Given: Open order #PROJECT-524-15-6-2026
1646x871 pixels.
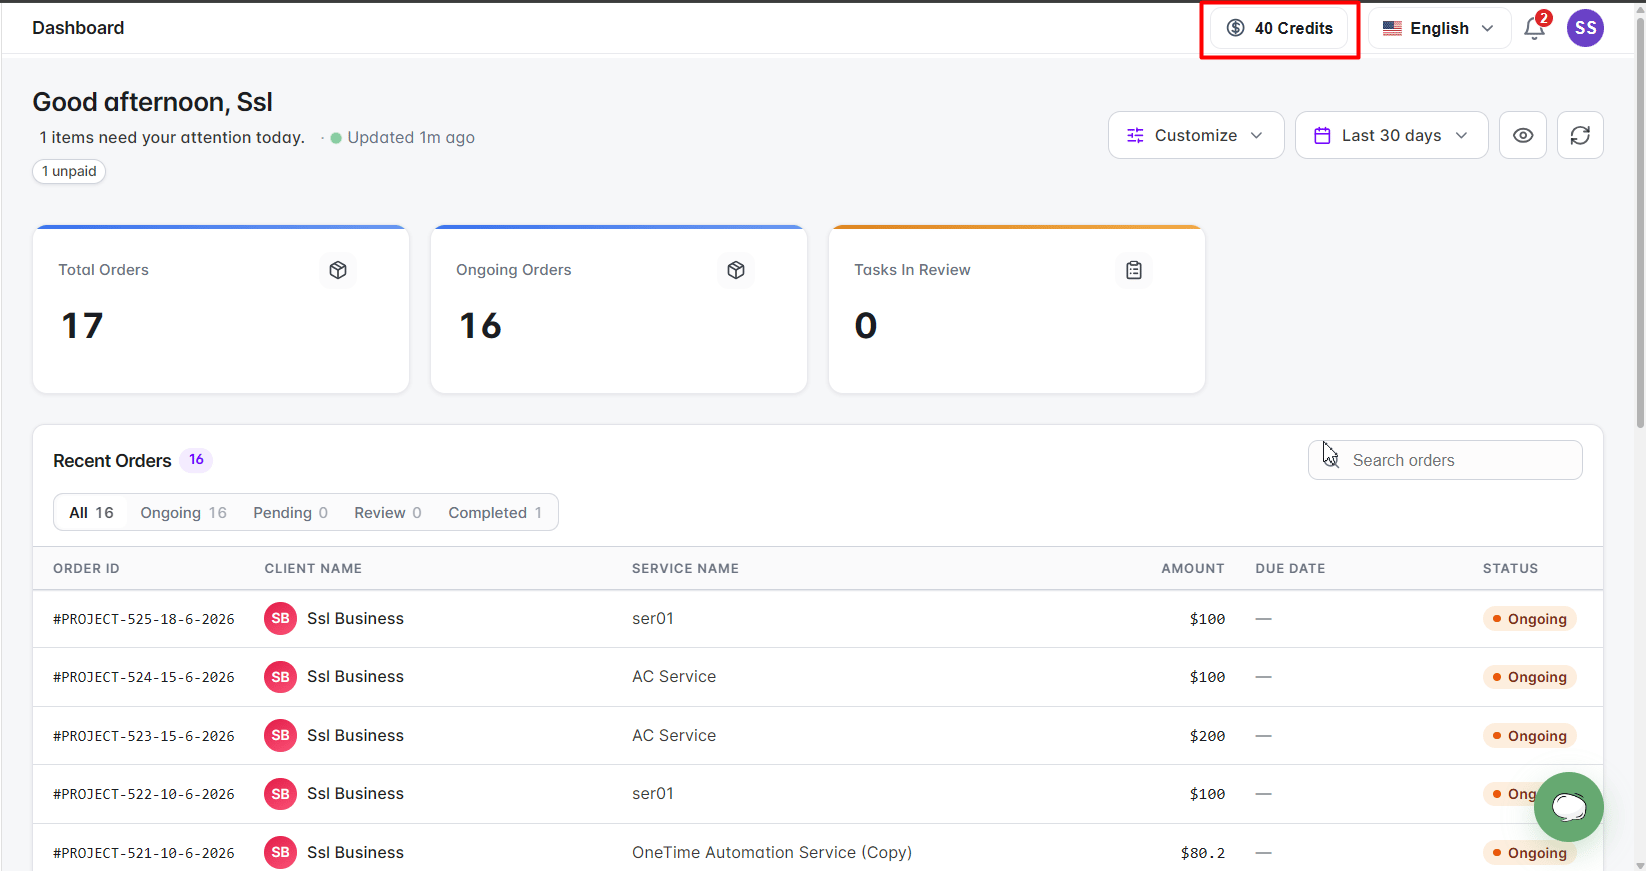Looking at the screenshot, I should 144,677.
